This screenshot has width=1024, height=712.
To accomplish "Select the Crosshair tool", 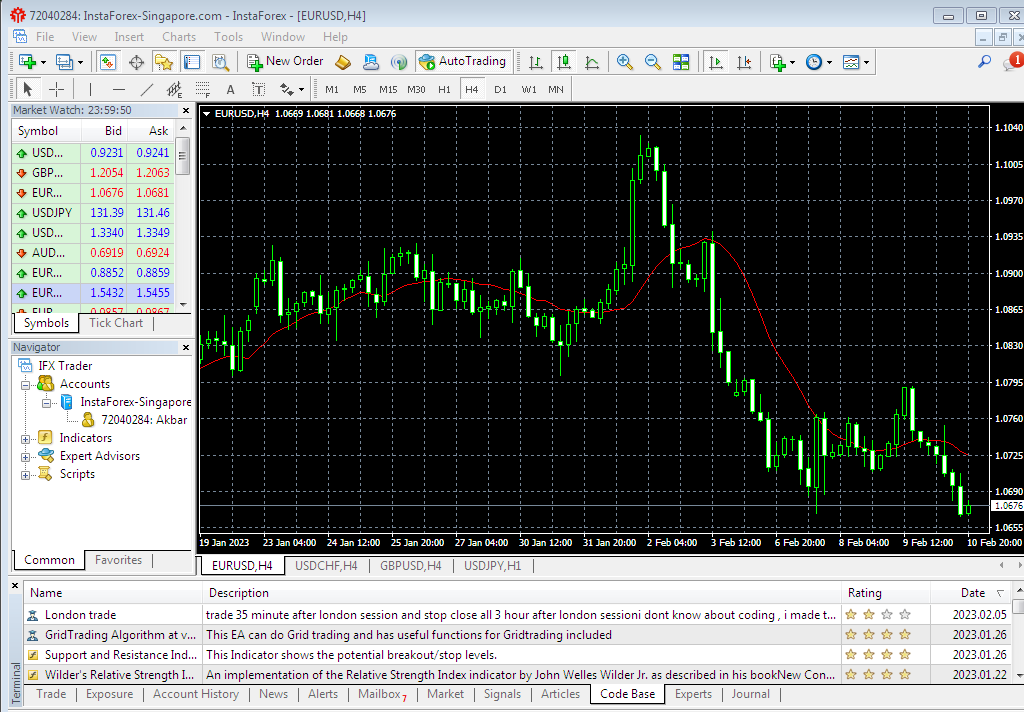I will (57, 89).
